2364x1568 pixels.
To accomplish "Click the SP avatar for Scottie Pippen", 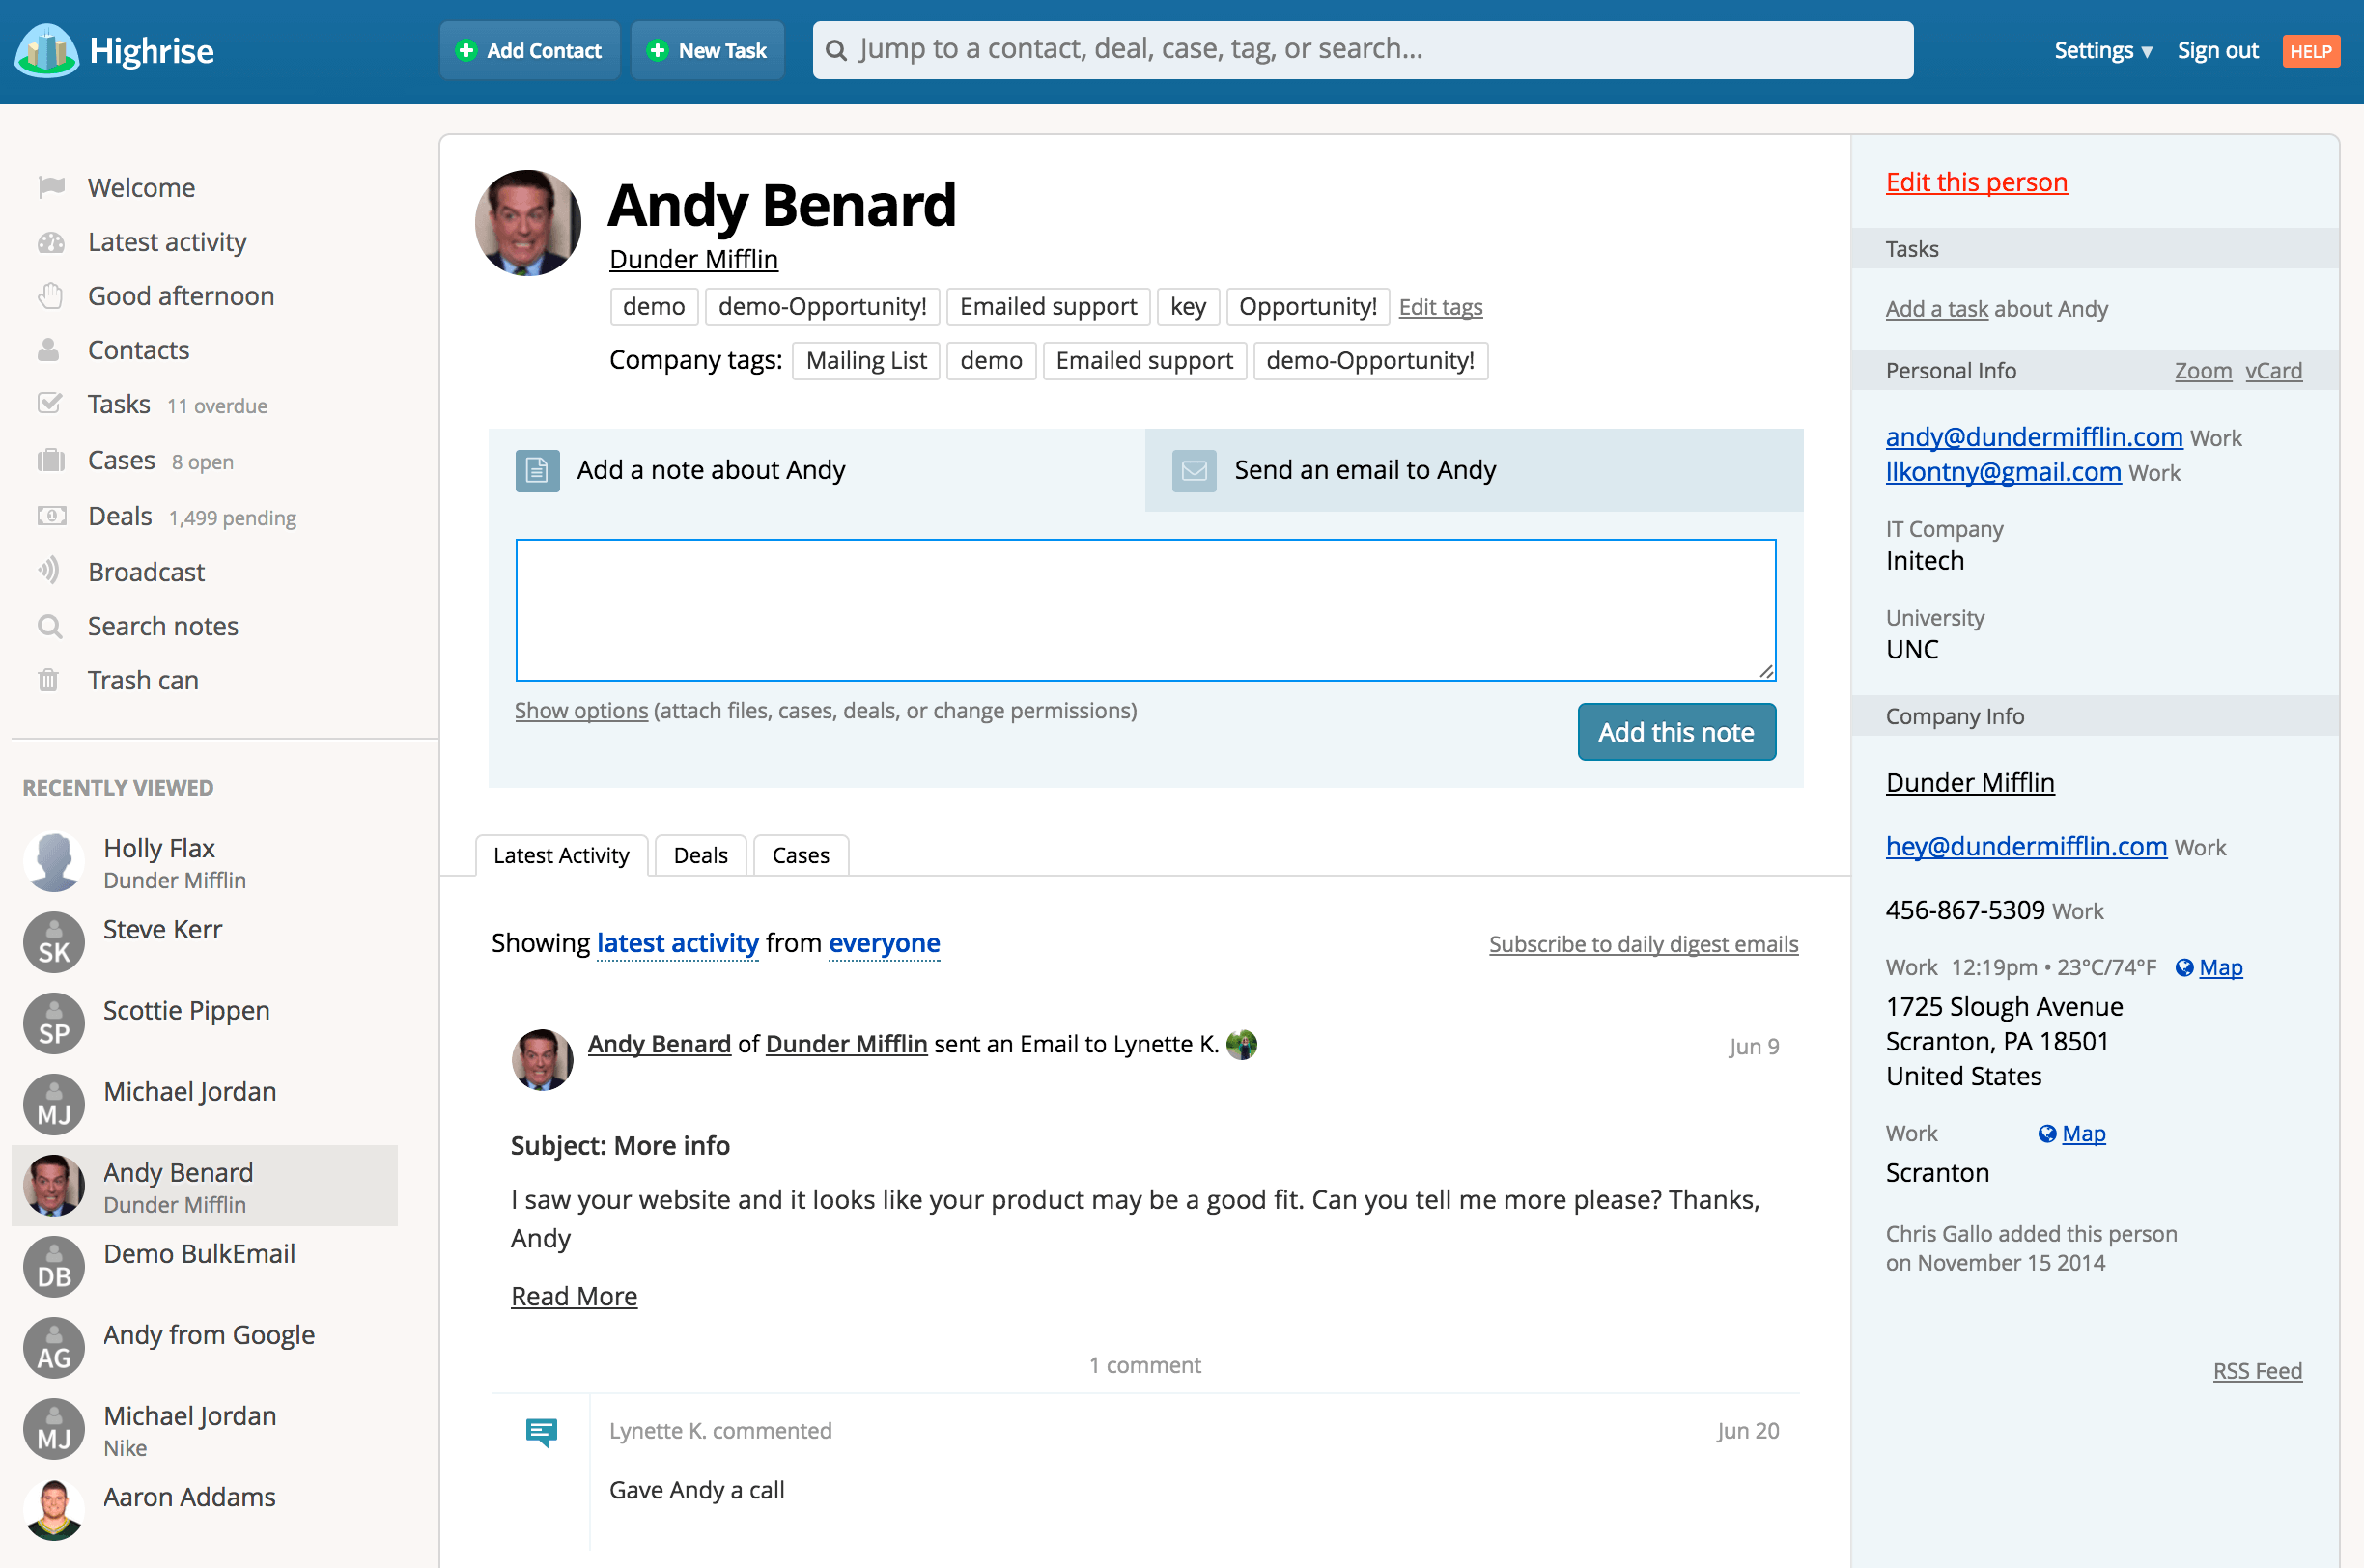I will point(54,1023).
